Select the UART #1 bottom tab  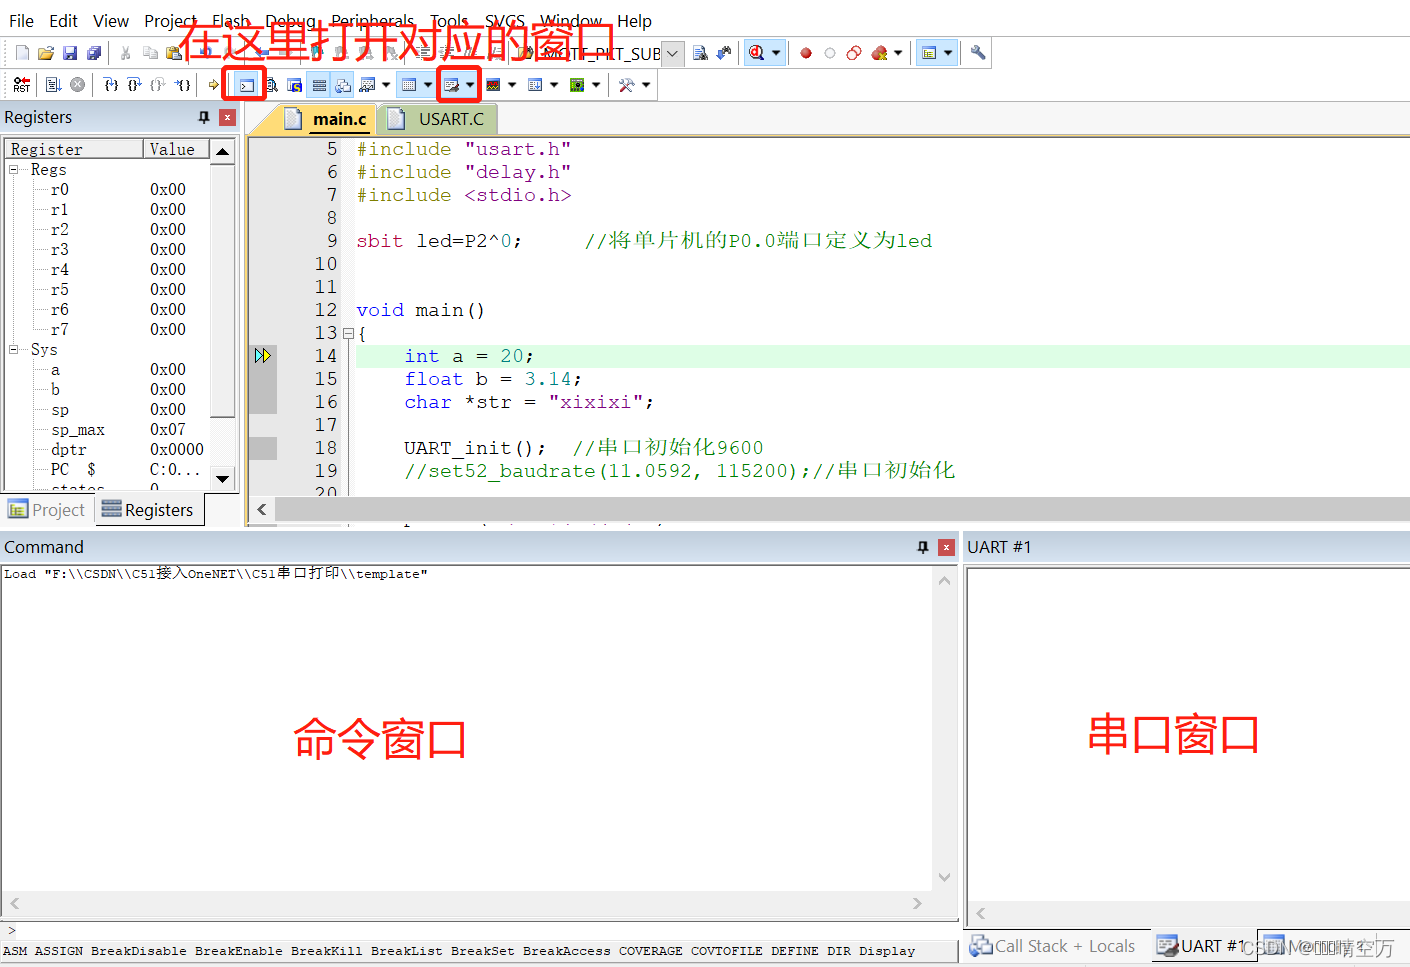[x=1202, y=946]
